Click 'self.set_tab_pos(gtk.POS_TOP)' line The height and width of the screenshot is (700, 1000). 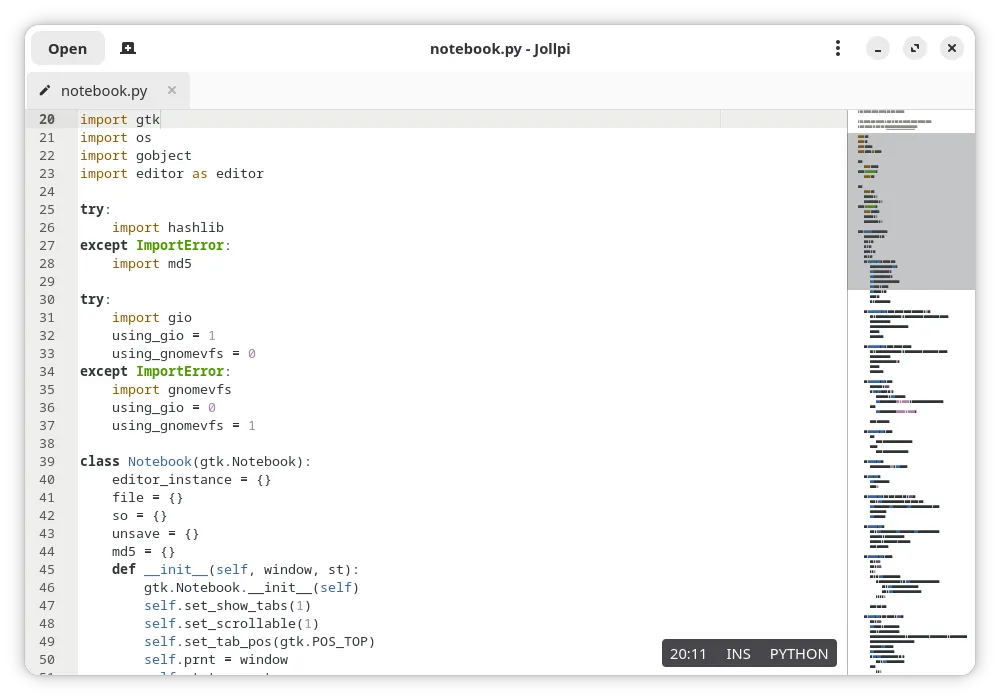pyautogui.click(x=259, y=641)
